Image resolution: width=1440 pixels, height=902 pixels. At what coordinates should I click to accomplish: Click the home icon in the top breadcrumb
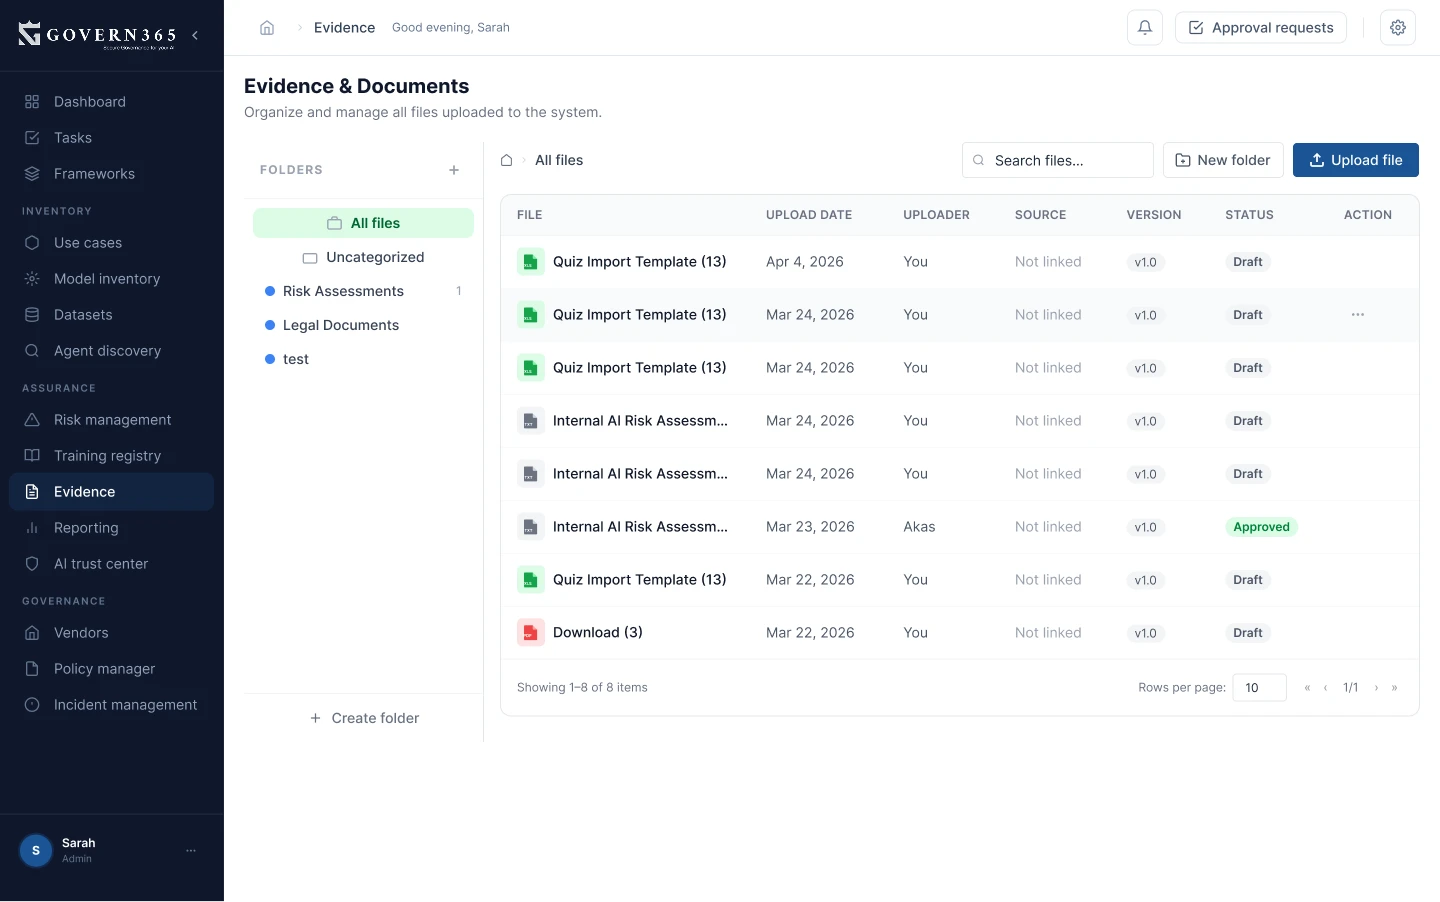[267, 28]
